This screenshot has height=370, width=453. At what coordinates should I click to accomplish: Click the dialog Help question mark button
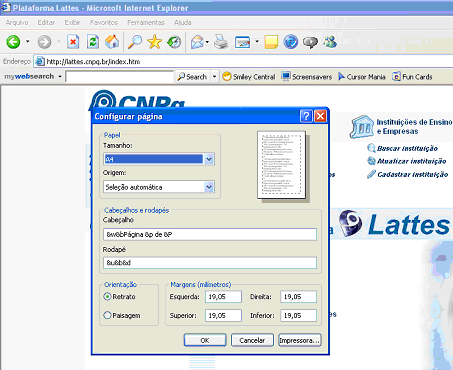click(306, 116)
